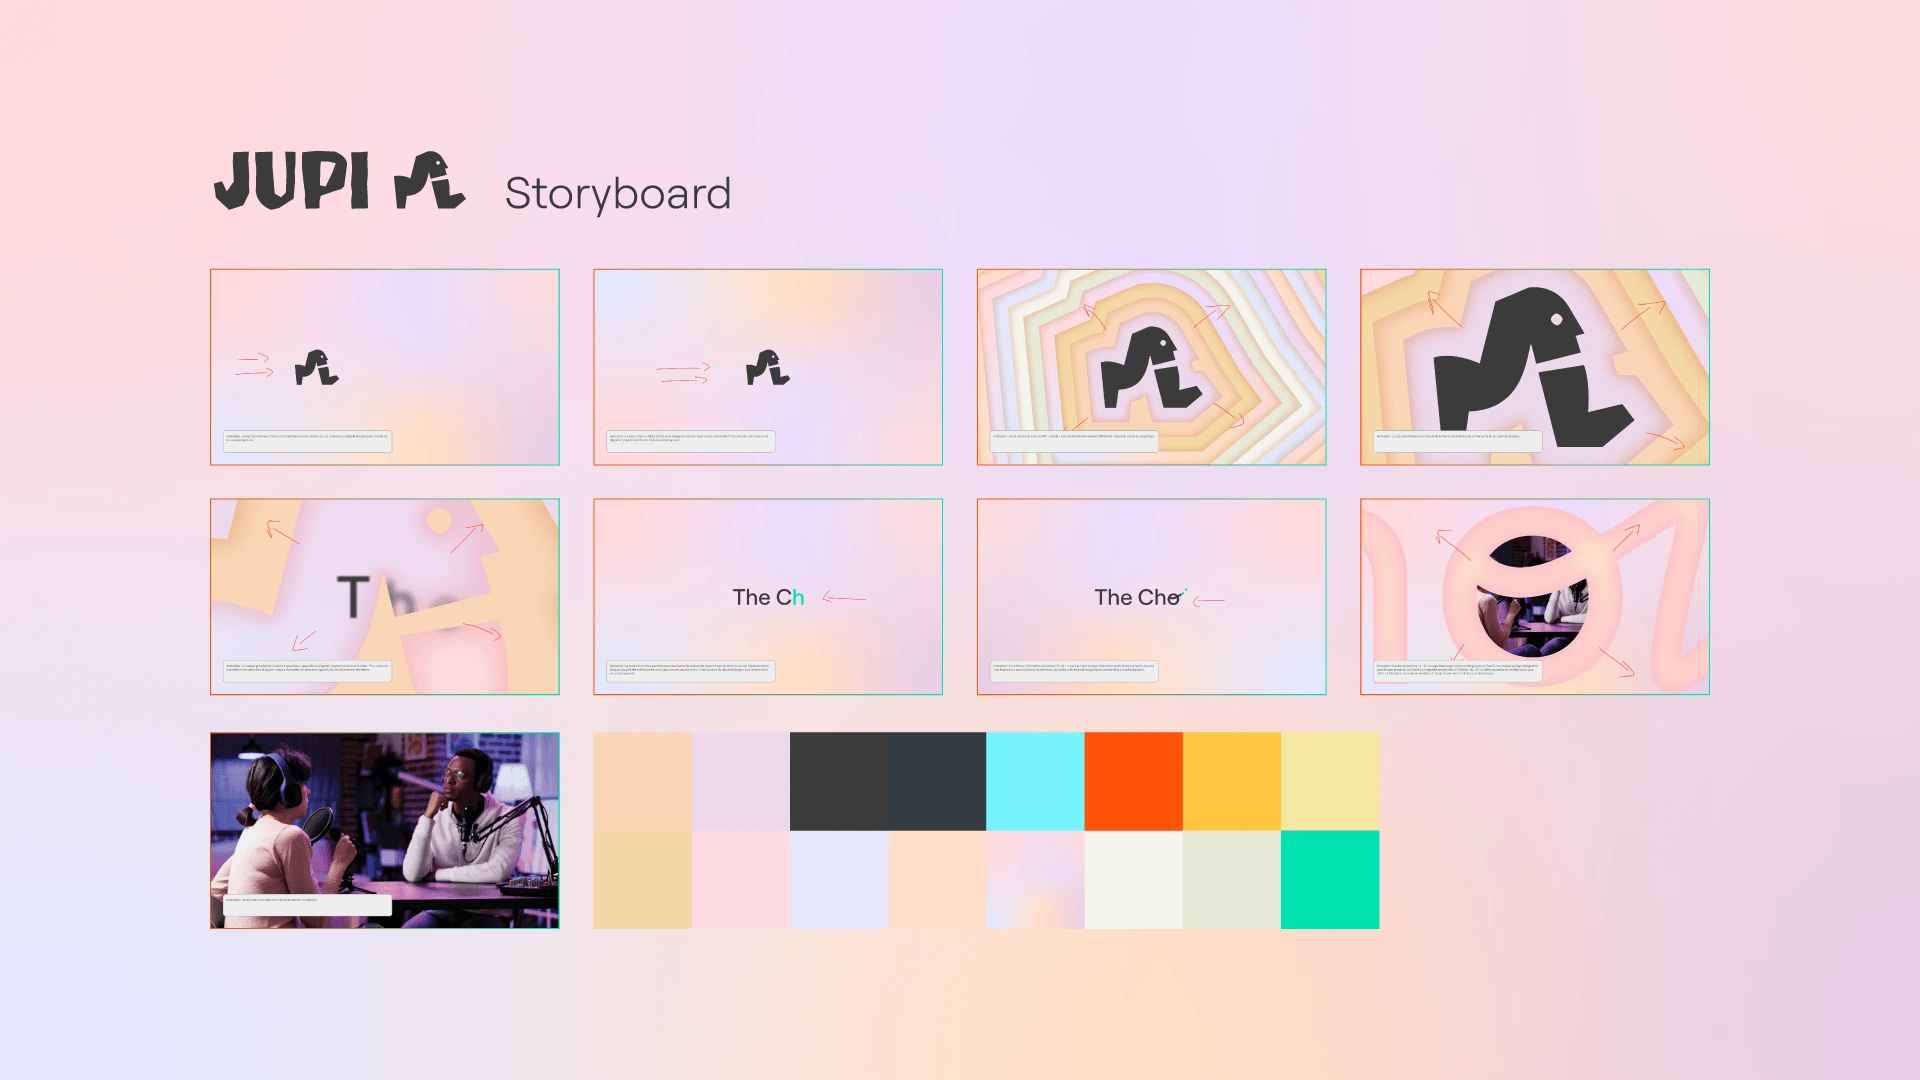Image resolution: width=1920 pixels, height=1080 pixels.
Task: Click caption box under short-arrow runner frame
Action: (308, 441)
